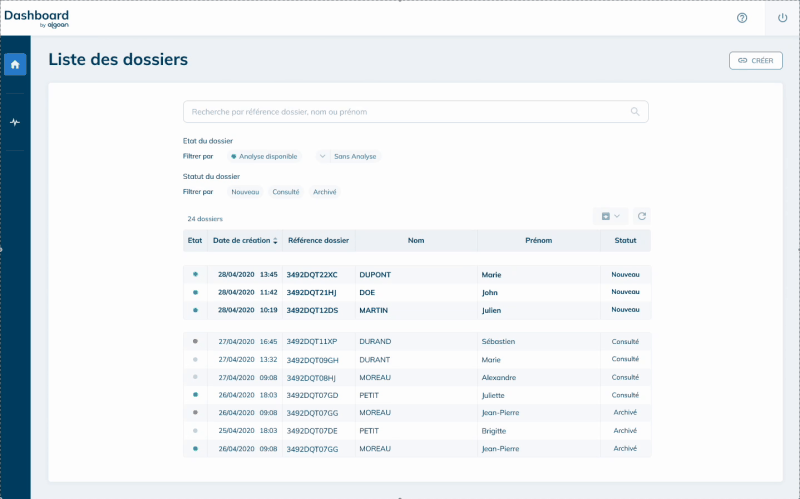Viewport: 800px width, 499px height.
Task: Click the refresh list icon
Action: click(642, 216)
